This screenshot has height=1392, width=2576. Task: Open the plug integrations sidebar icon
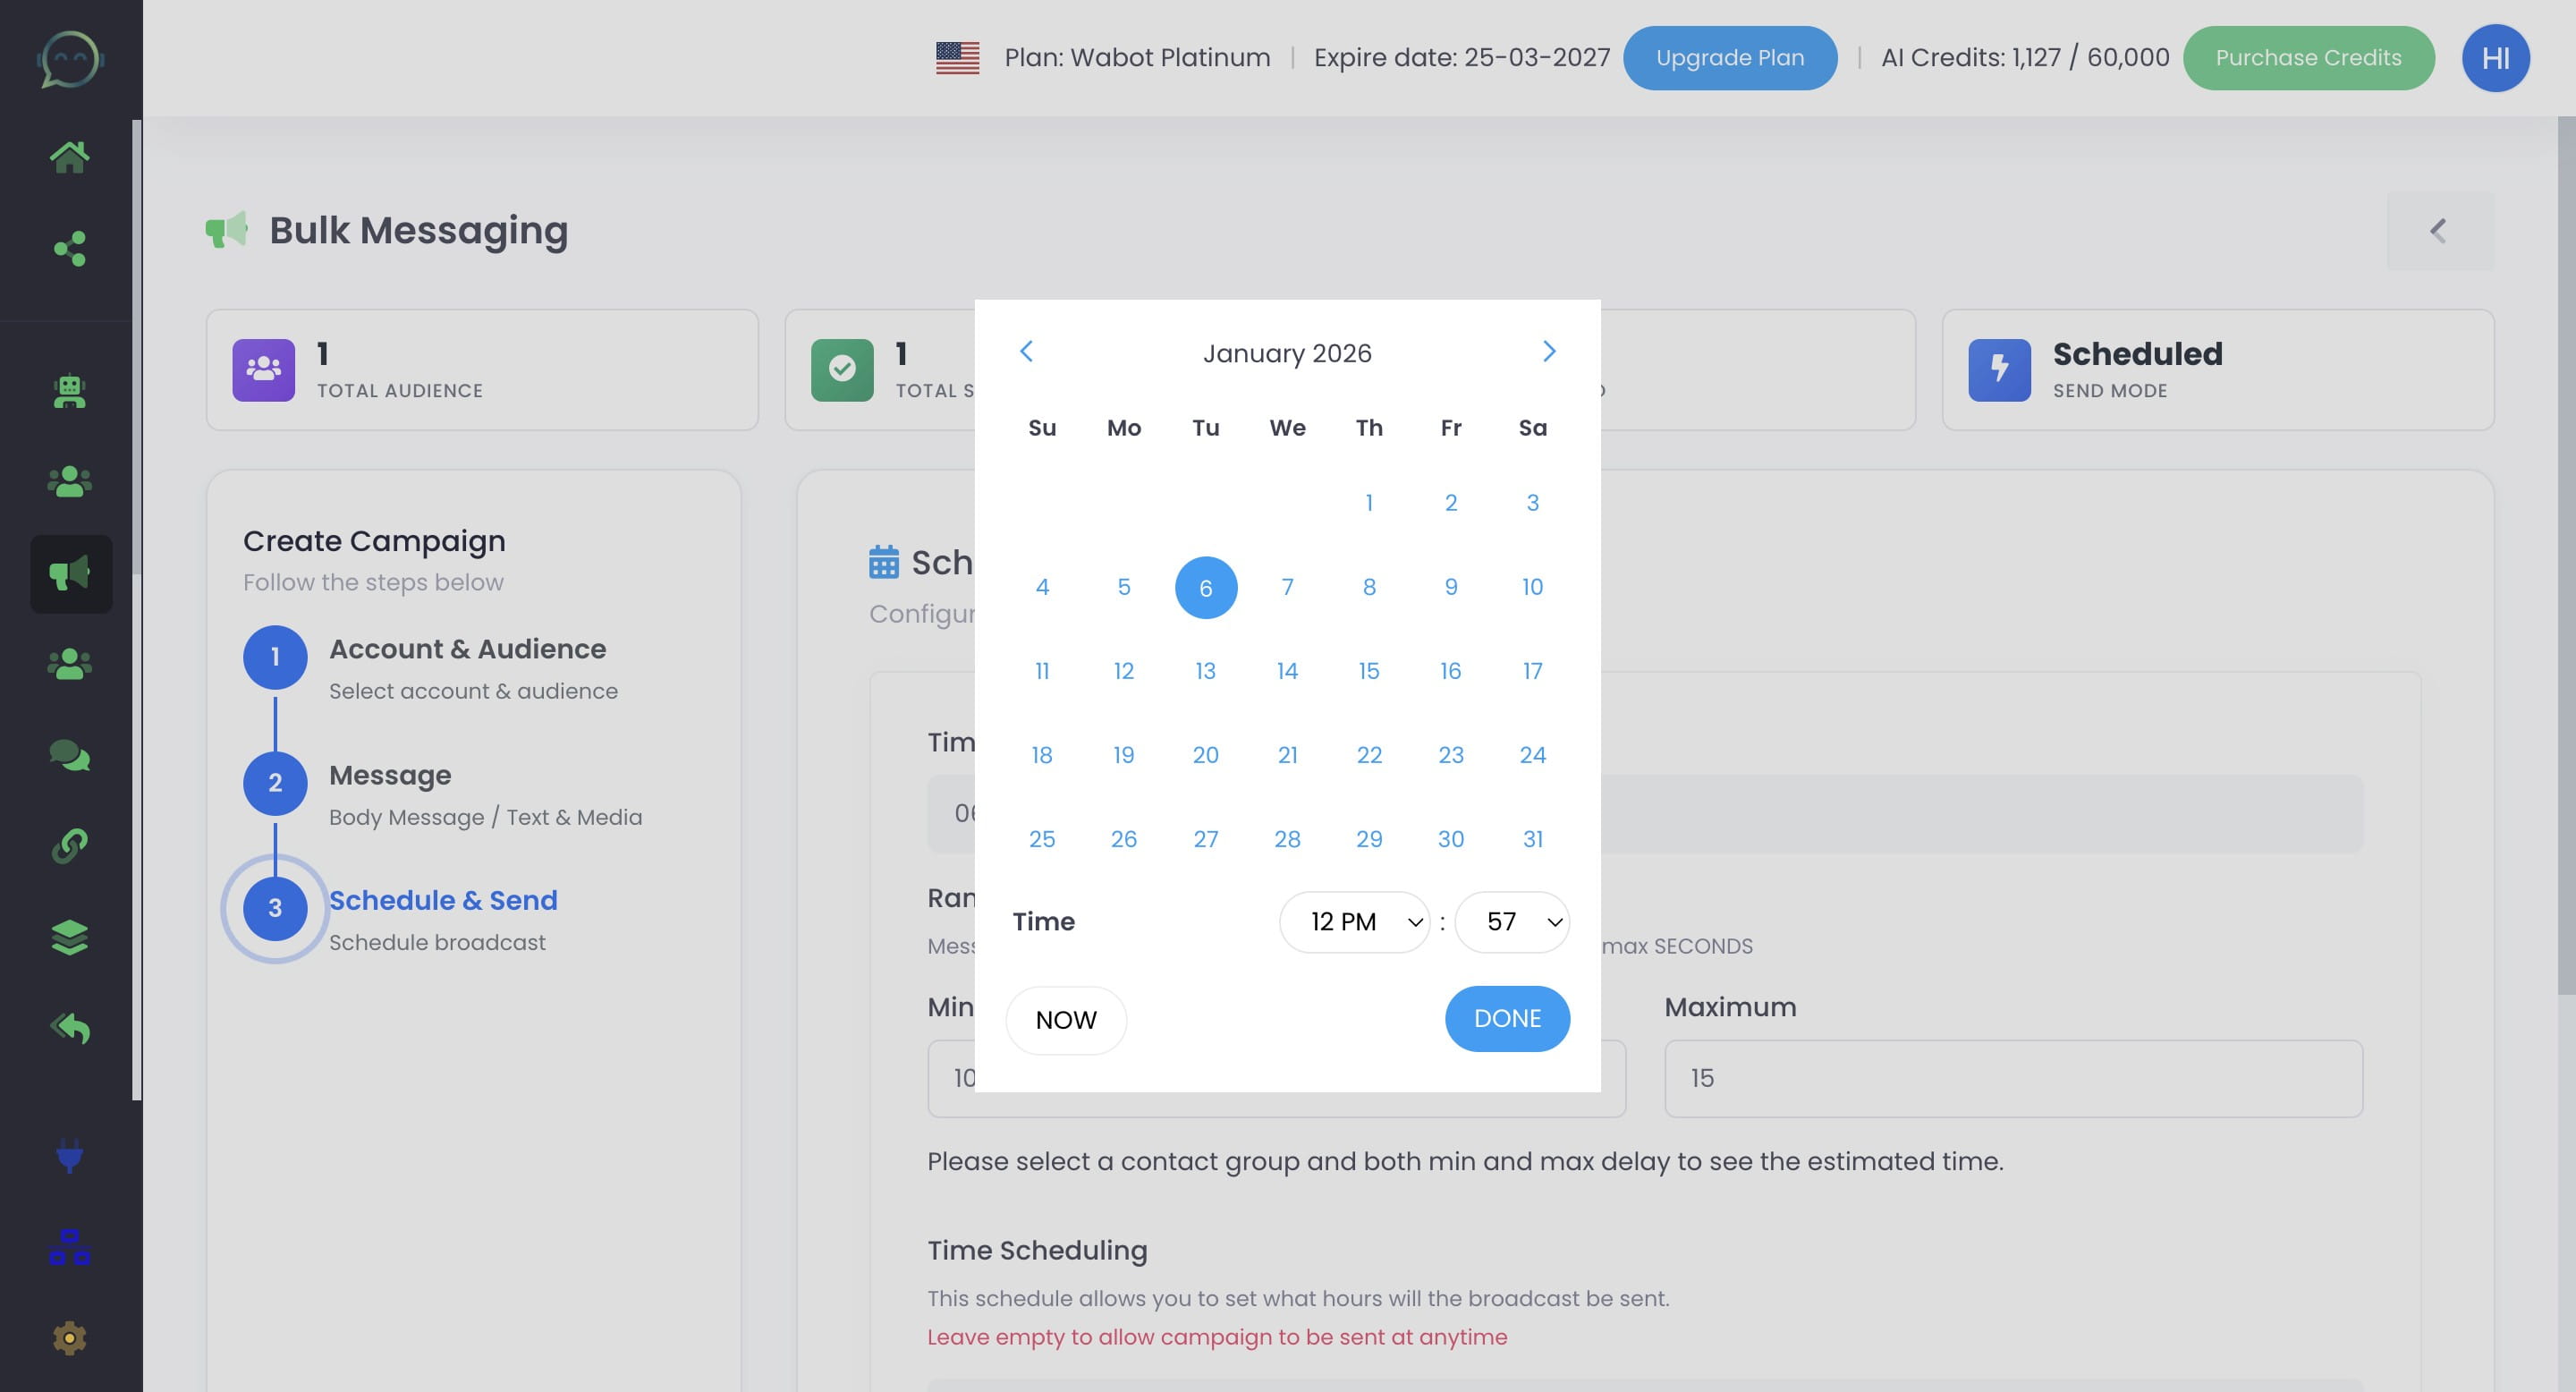(69, 1157)
